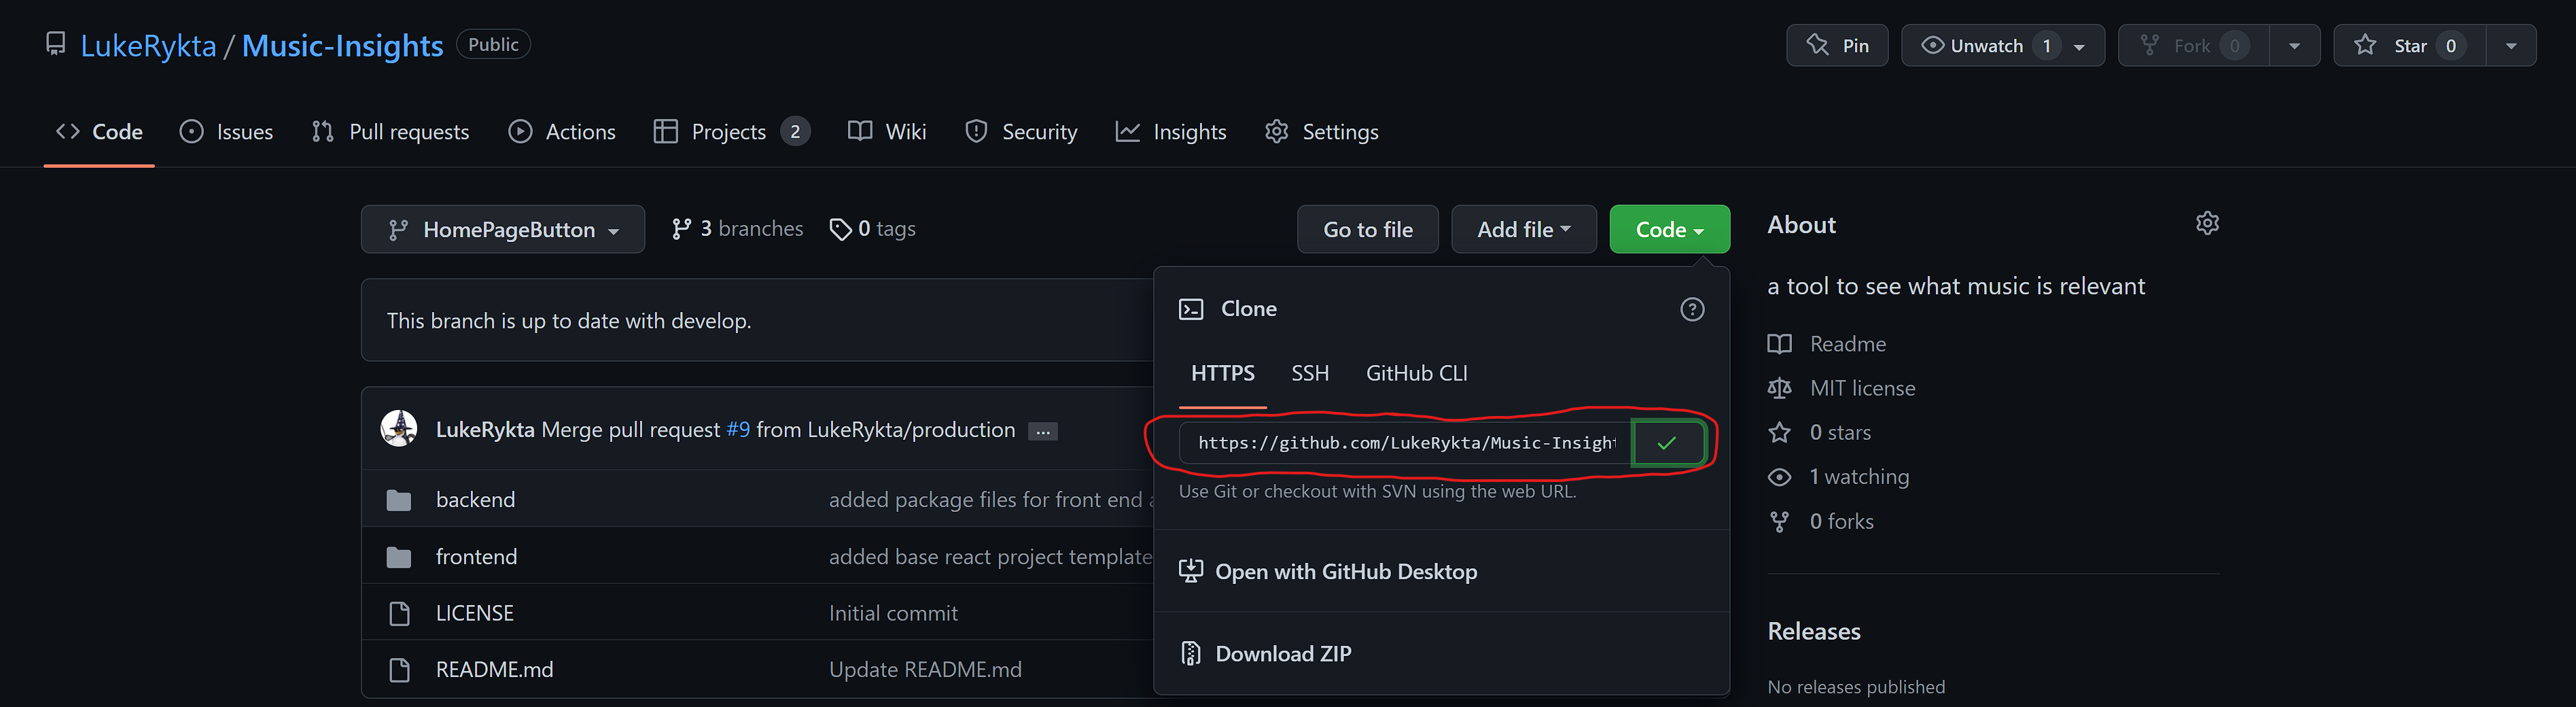The image size is (2576, 707).
Task: Expand Add file dropdown
Action: (x=1523, y=229)
